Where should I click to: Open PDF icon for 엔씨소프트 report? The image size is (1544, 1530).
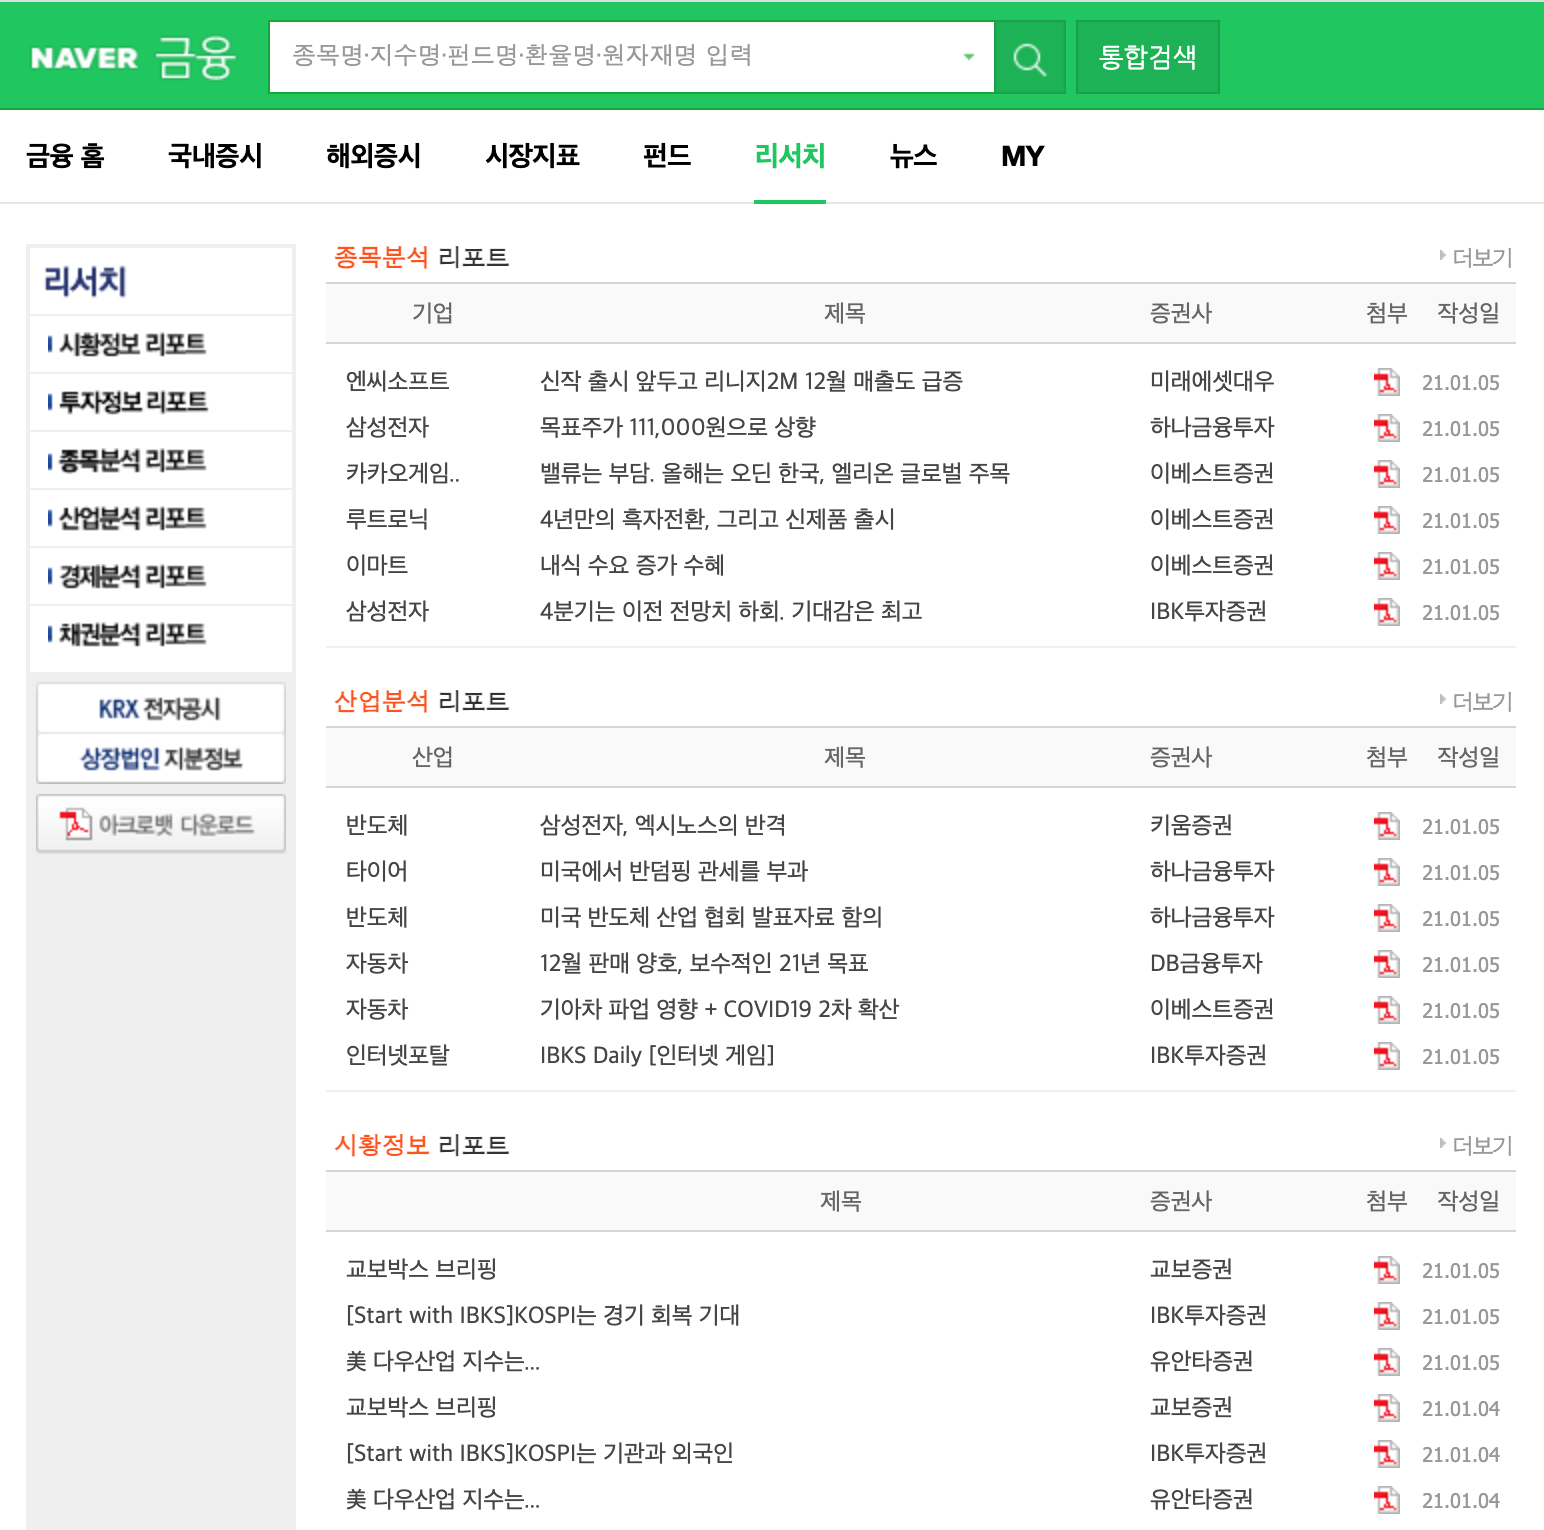pos(1386,382)
